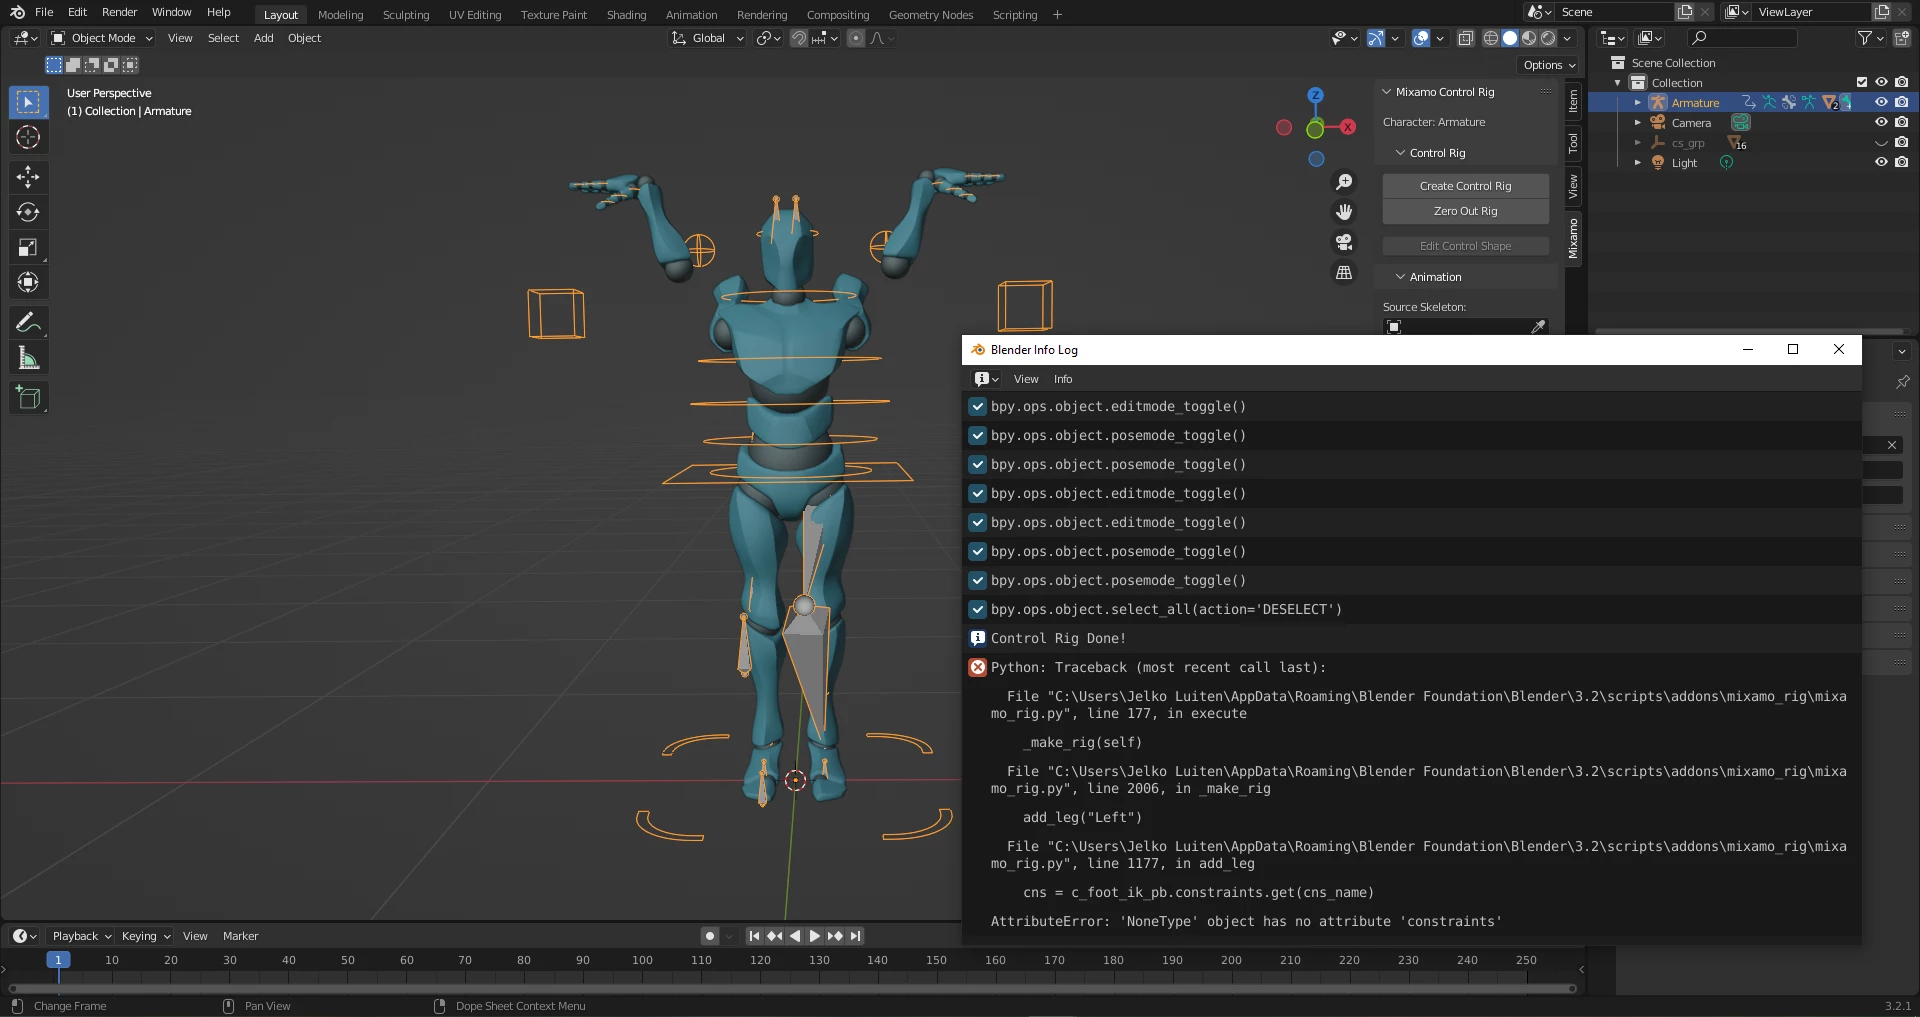The width and height of the screenshot is (1920, 1017).
Task: Open View menu in Info Log
Action: (x=1026, y=379)
